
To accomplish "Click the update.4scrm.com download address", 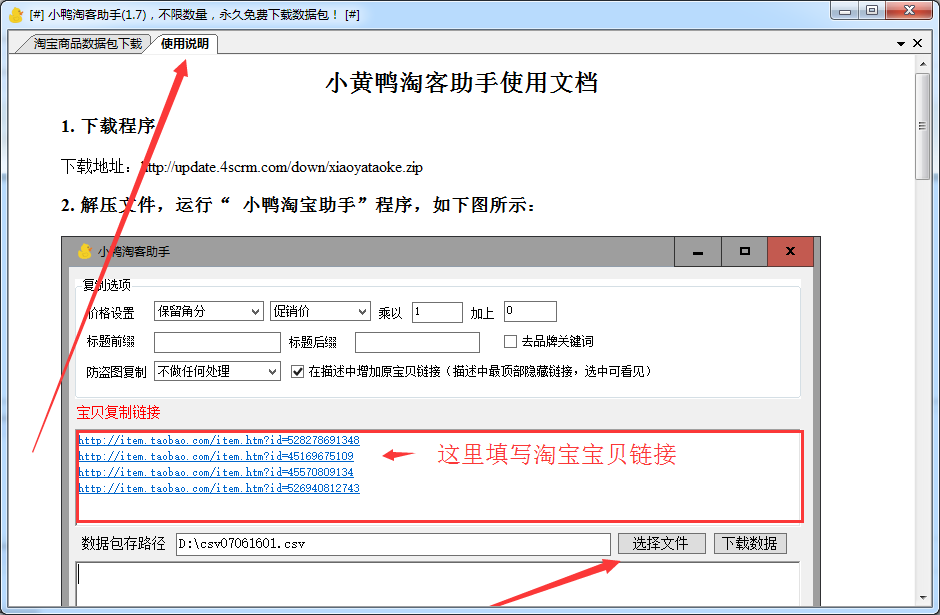I will click(282, 167).
